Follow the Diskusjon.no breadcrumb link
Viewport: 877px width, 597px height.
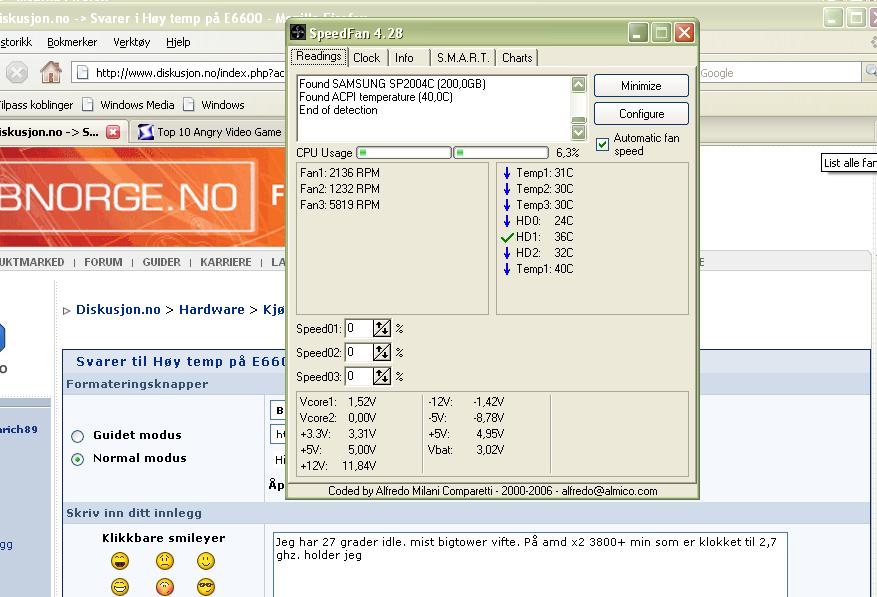click(x=118, y=309)
